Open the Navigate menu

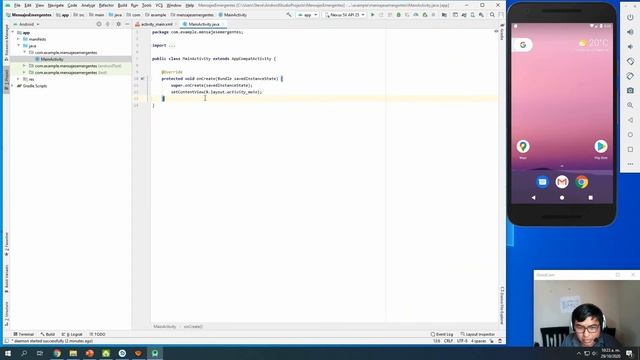(56, 5)
